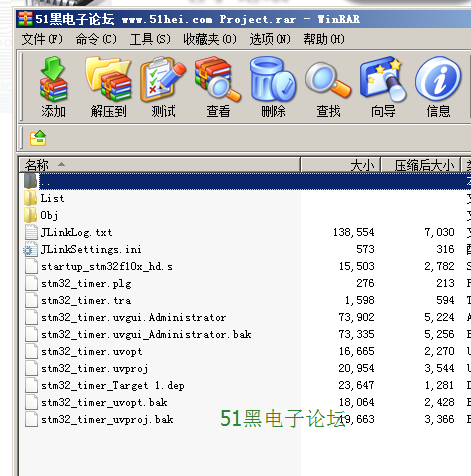
Task: Click the stm32_timer.plg file icon
Action: coord(31,283)
